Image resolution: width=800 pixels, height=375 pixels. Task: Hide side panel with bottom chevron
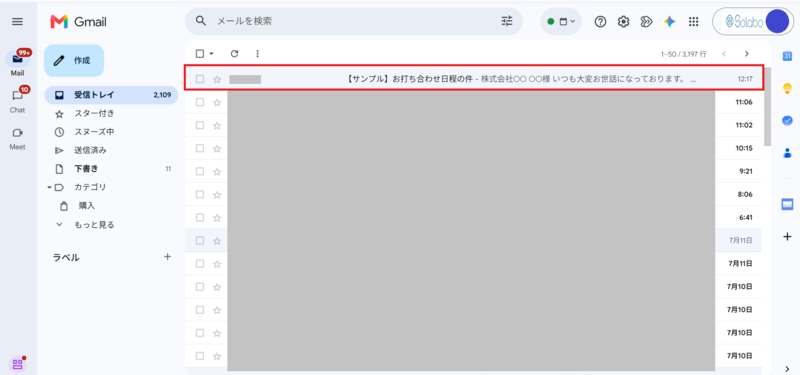point(787,368)
